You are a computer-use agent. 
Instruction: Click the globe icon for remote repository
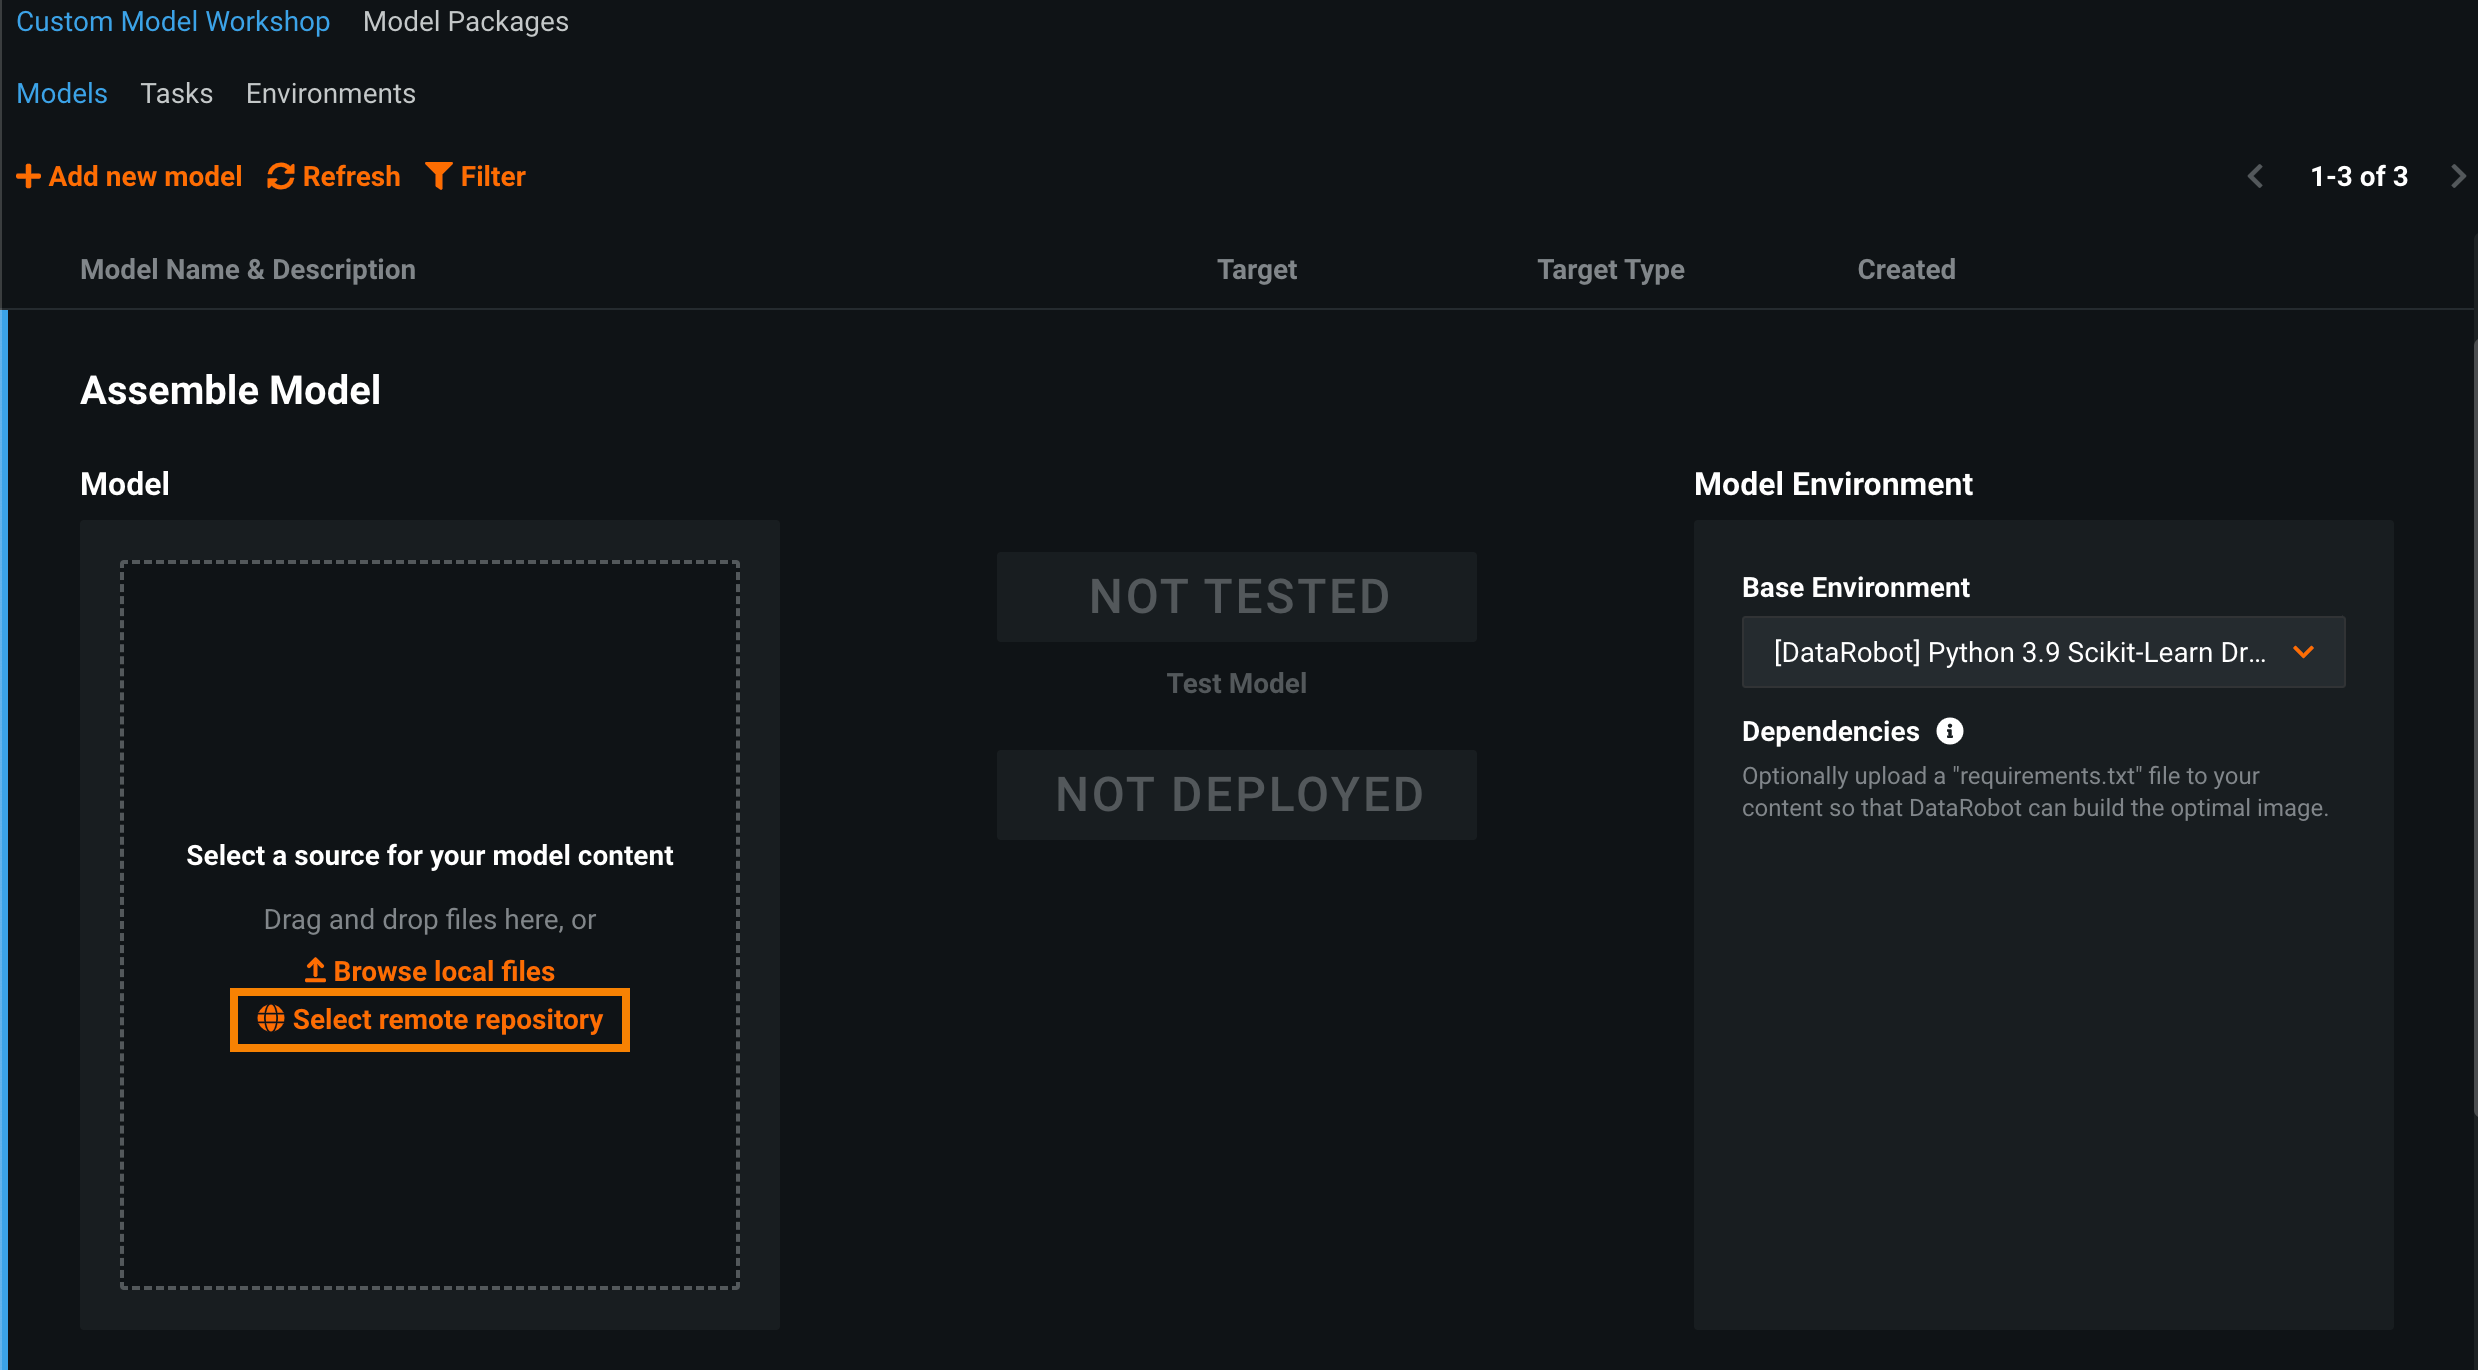pyautogui.click(x=270, y=1019)
